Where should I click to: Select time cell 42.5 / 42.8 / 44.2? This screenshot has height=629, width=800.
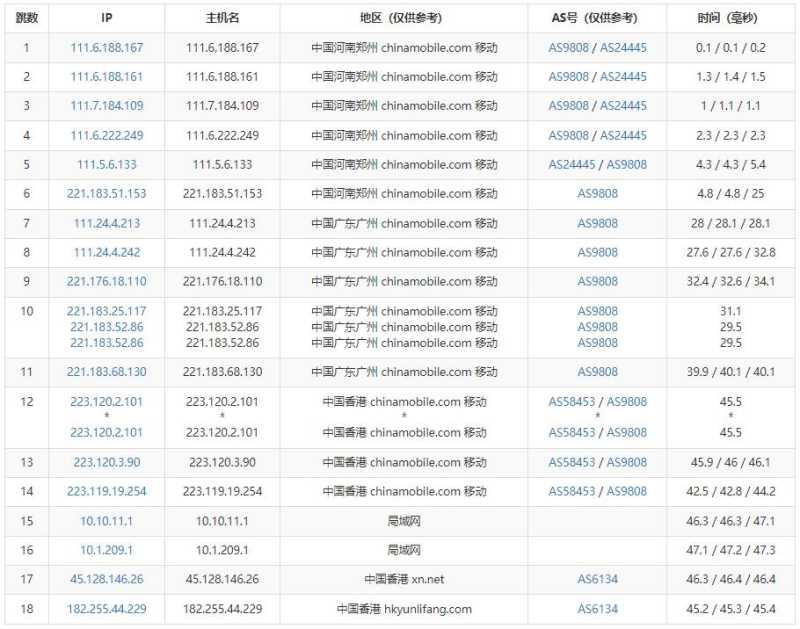pyautogui.click(x=731, y=491)
